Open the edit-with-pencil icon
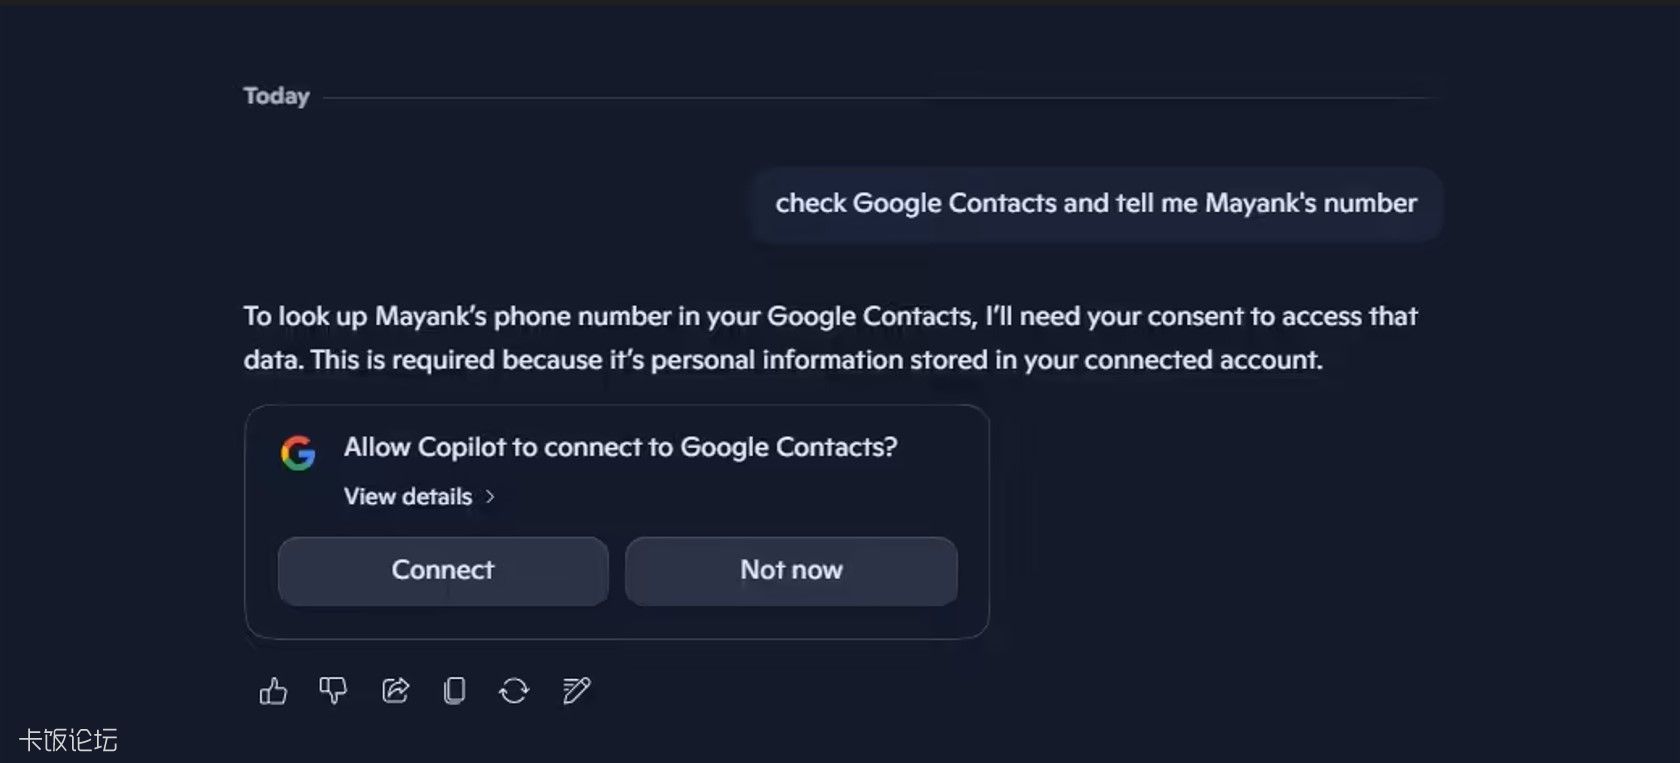The image size is (1680, 763). pos(576,690)
